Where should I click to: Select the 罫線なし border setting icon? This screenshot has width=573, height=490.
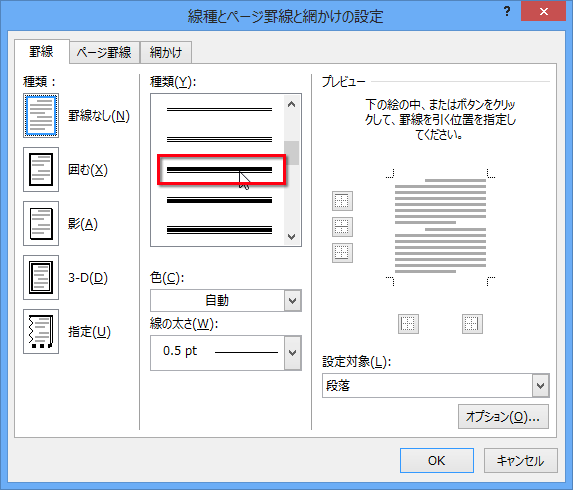pos(41,115)
